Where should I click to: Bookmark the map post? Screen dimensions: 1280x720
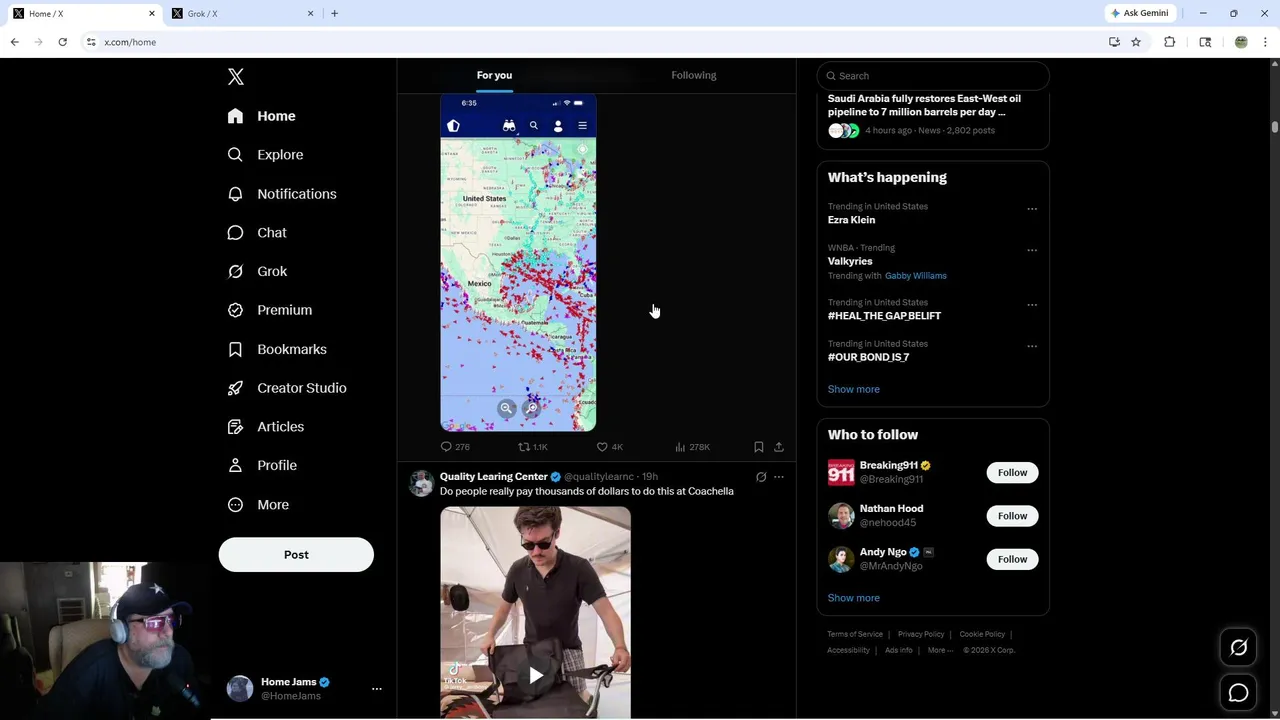(759, 447)
